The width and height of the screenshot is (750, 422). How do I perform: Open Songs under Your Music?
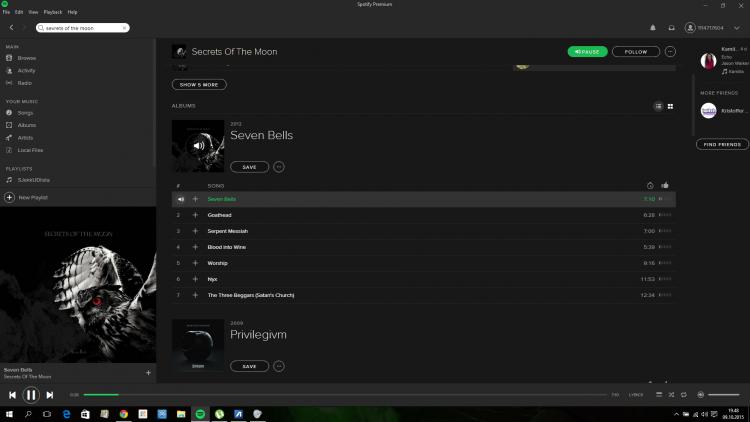25,113
